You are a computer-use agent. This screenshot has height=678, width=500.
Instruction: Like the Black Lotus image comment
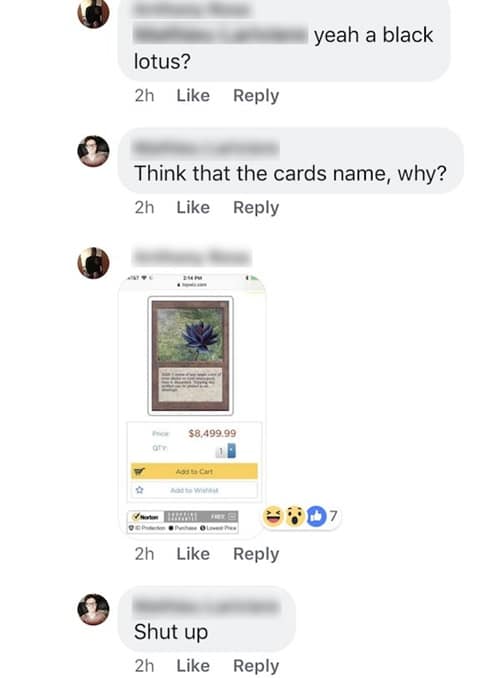193,554
